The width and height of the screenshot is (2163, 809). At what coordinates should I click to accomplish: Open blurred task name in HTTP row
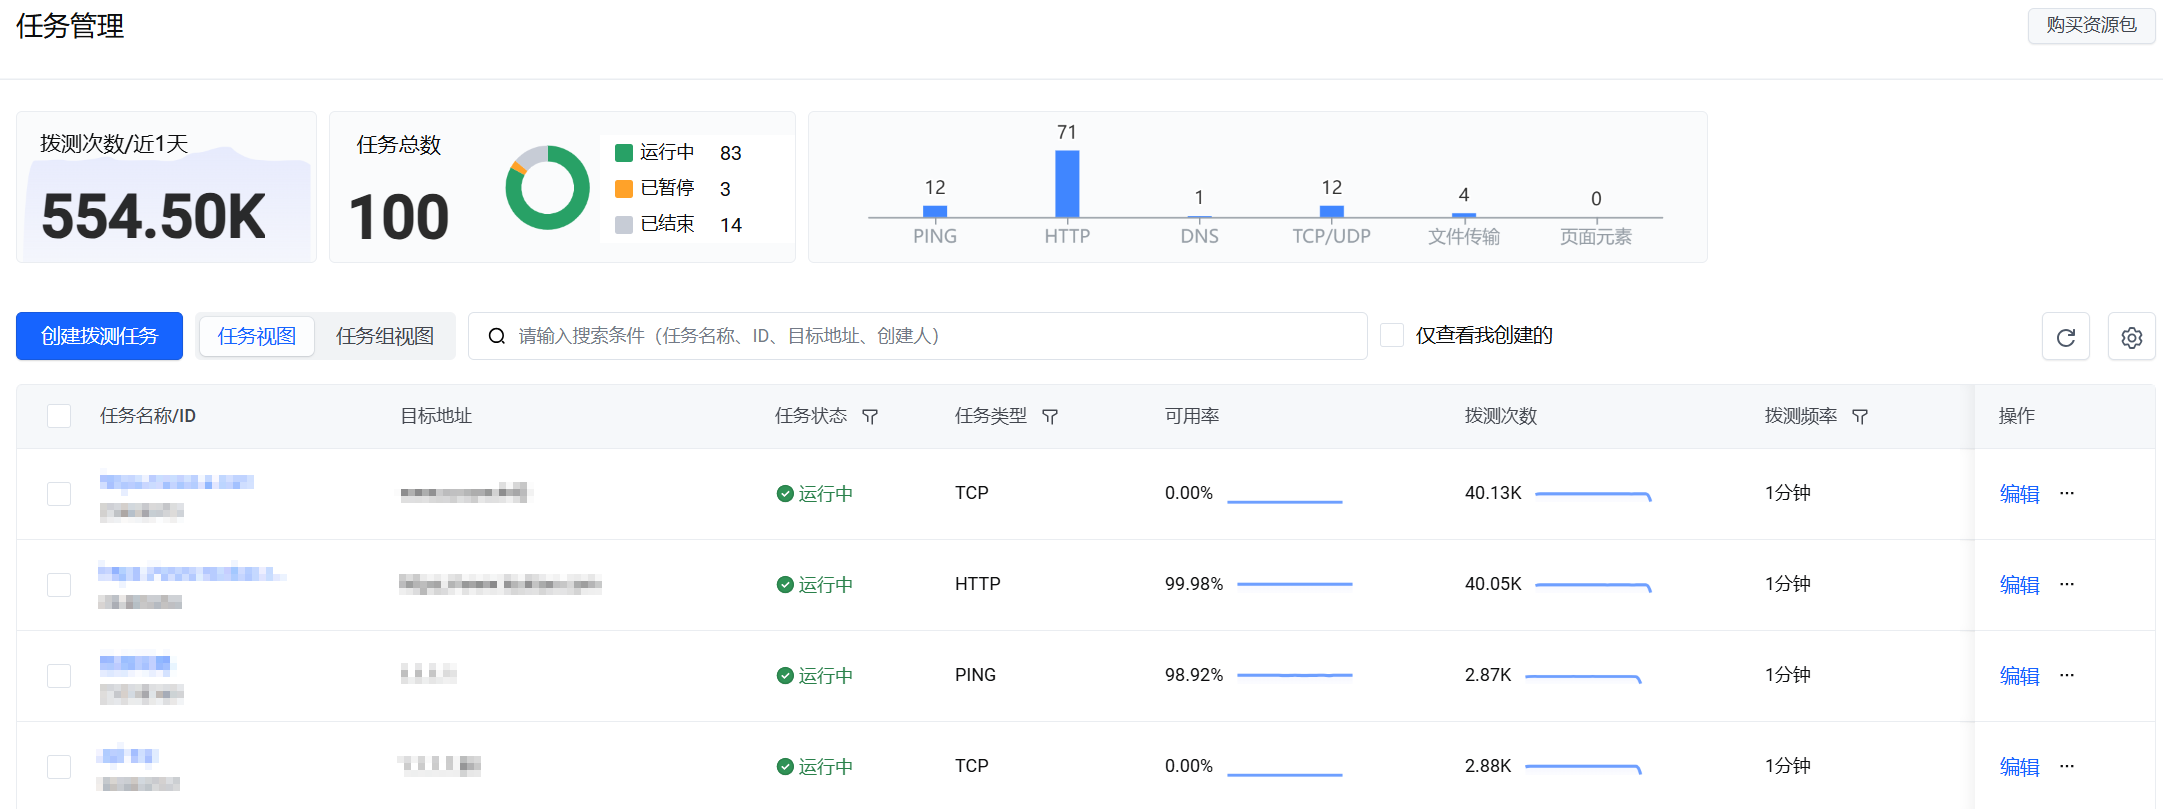[x=192, y=573]
